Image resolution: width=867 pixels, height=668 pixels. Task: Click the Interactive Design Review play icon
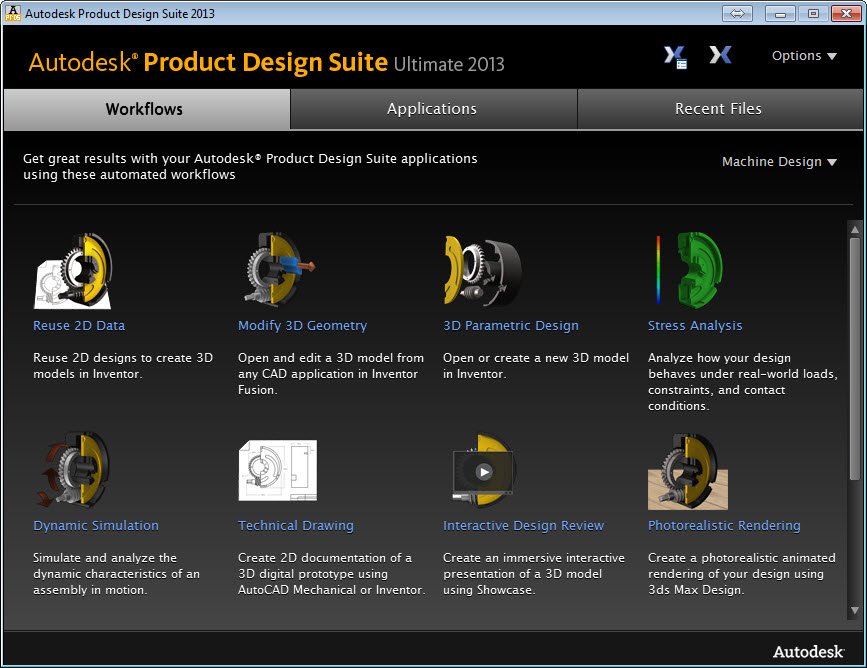point(484,471)
